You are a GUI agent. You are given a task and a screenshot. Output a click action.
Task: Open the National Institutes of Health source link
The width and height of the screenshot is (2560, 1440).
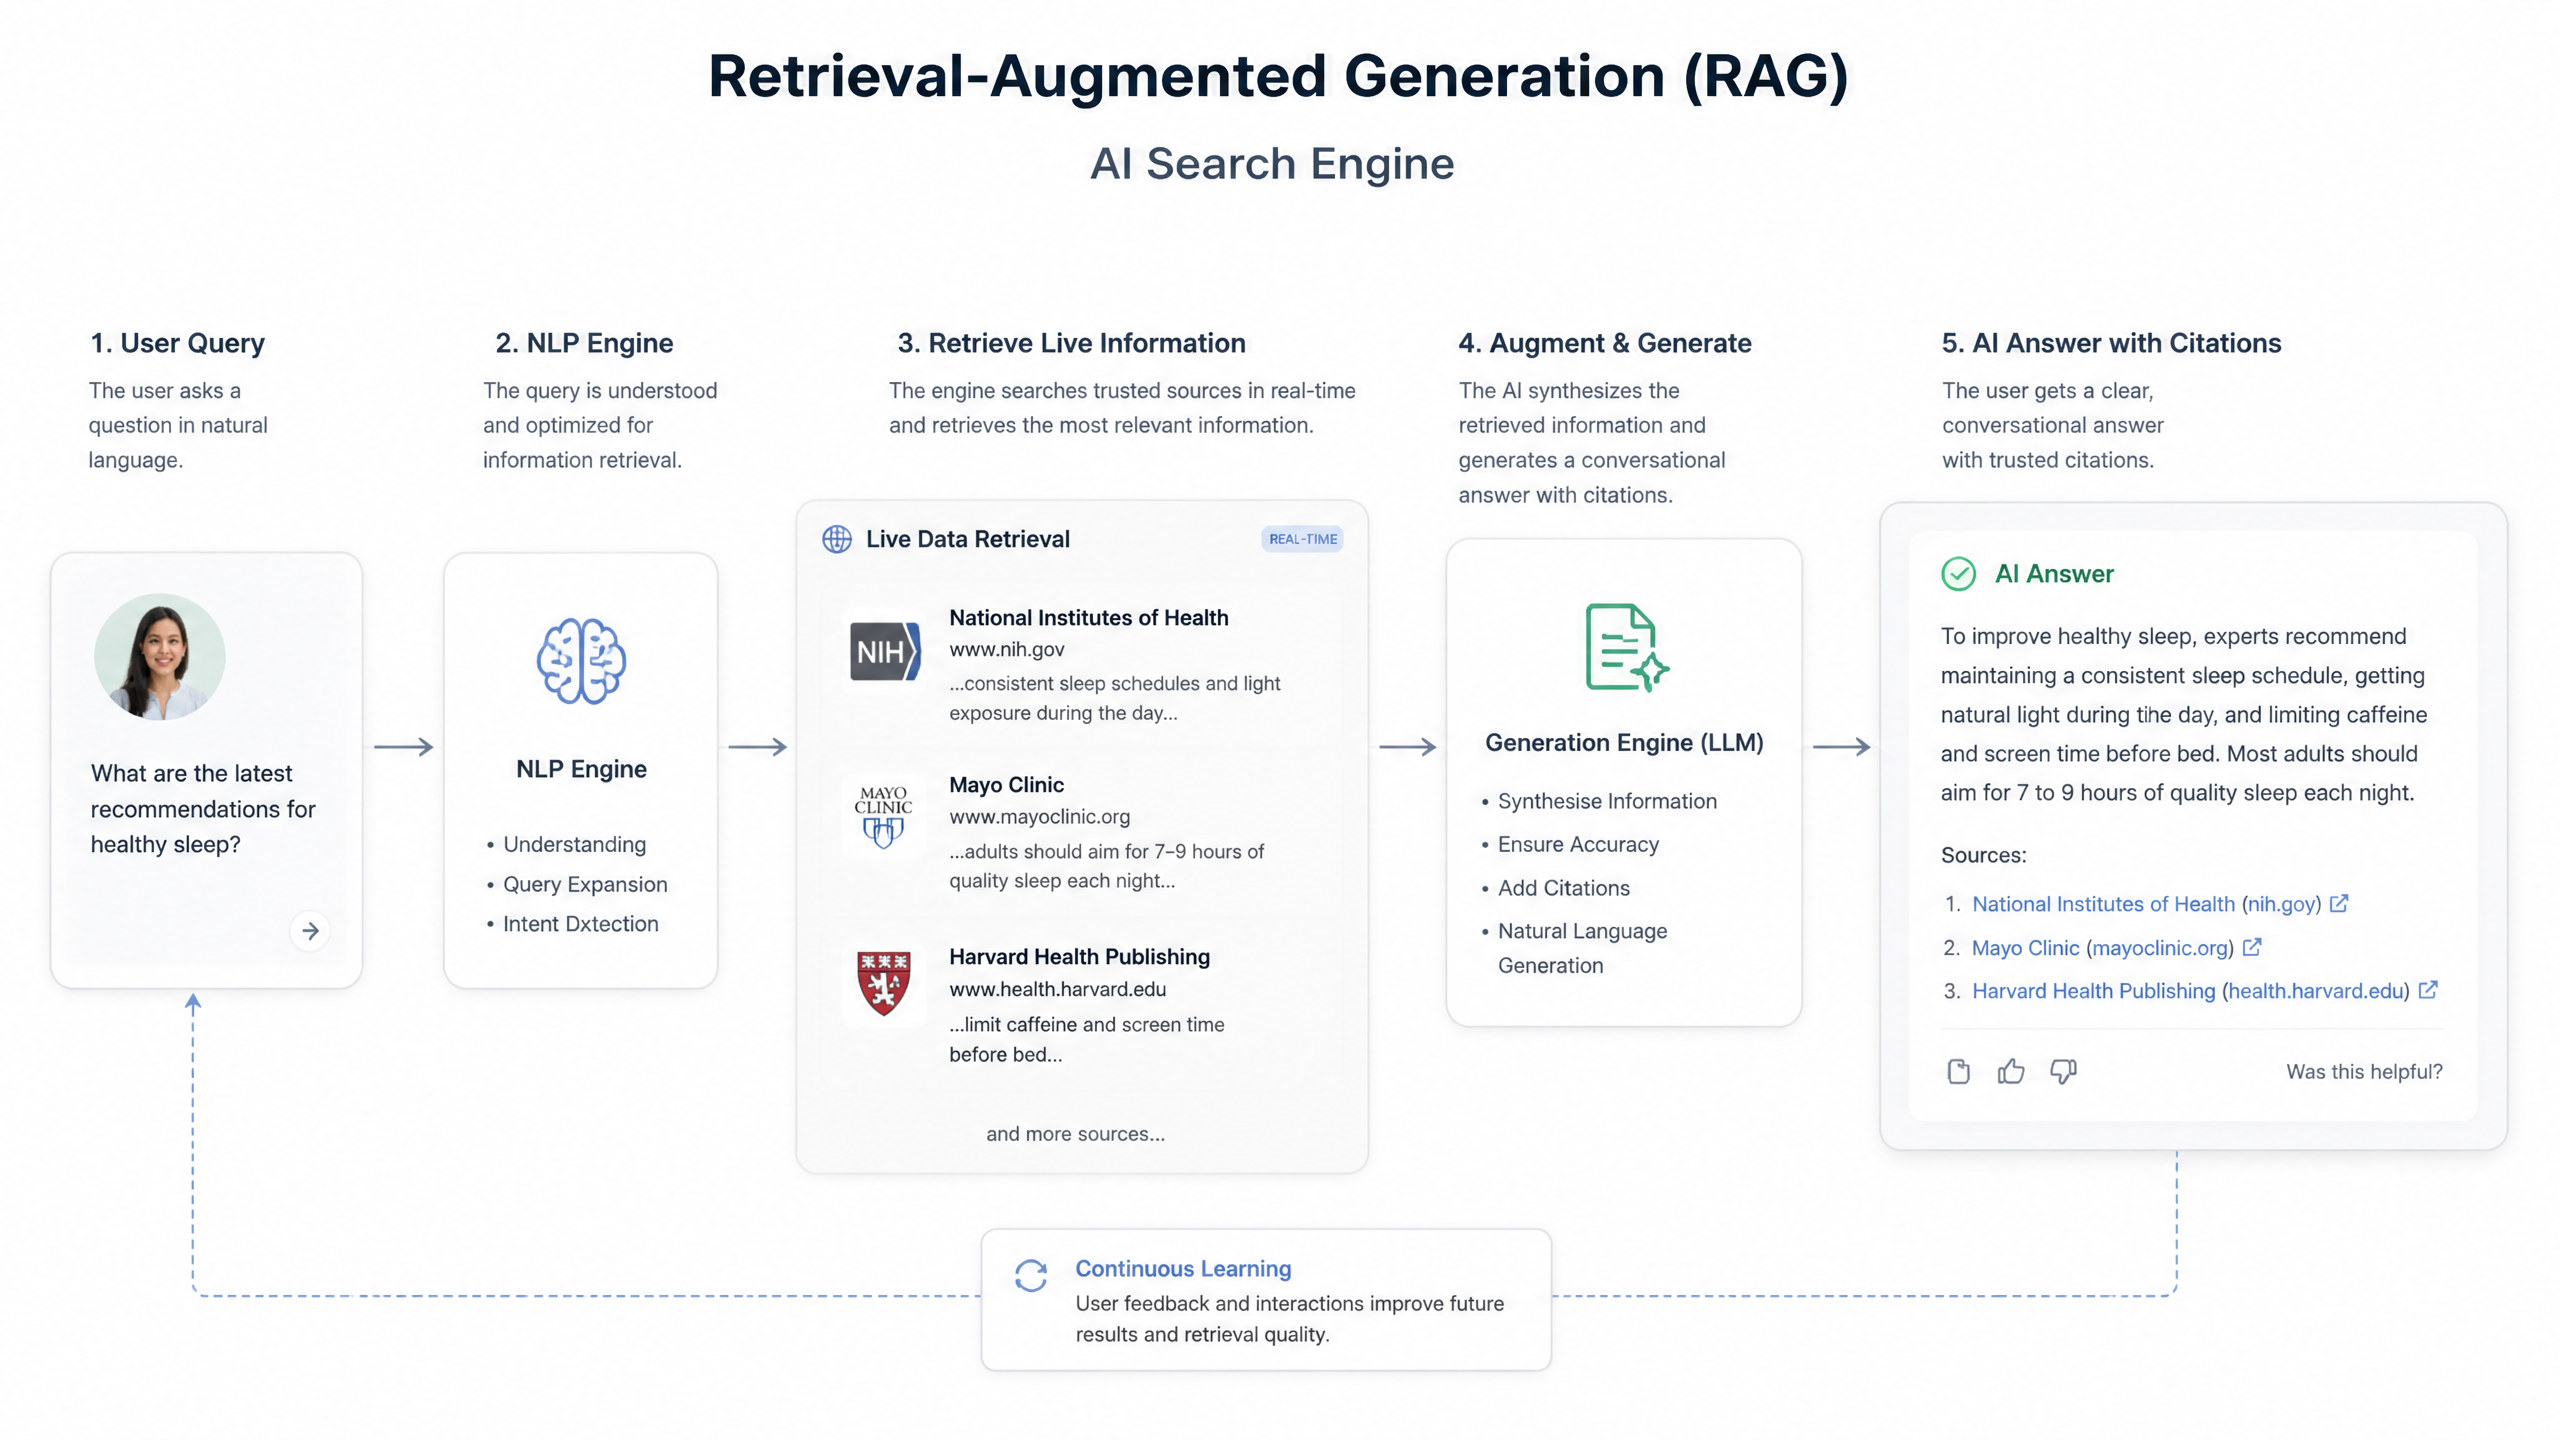pos(2146,904)
